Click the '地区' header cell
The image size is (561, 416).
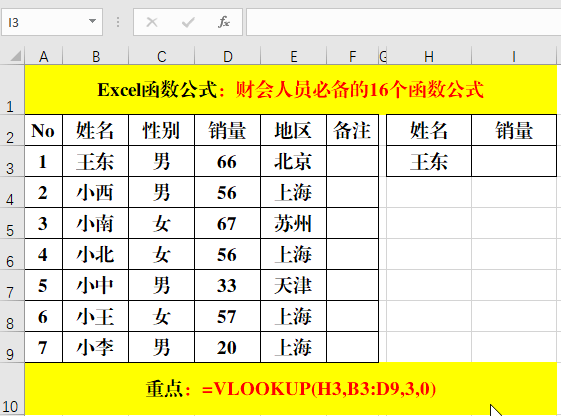tap(293, 130)
